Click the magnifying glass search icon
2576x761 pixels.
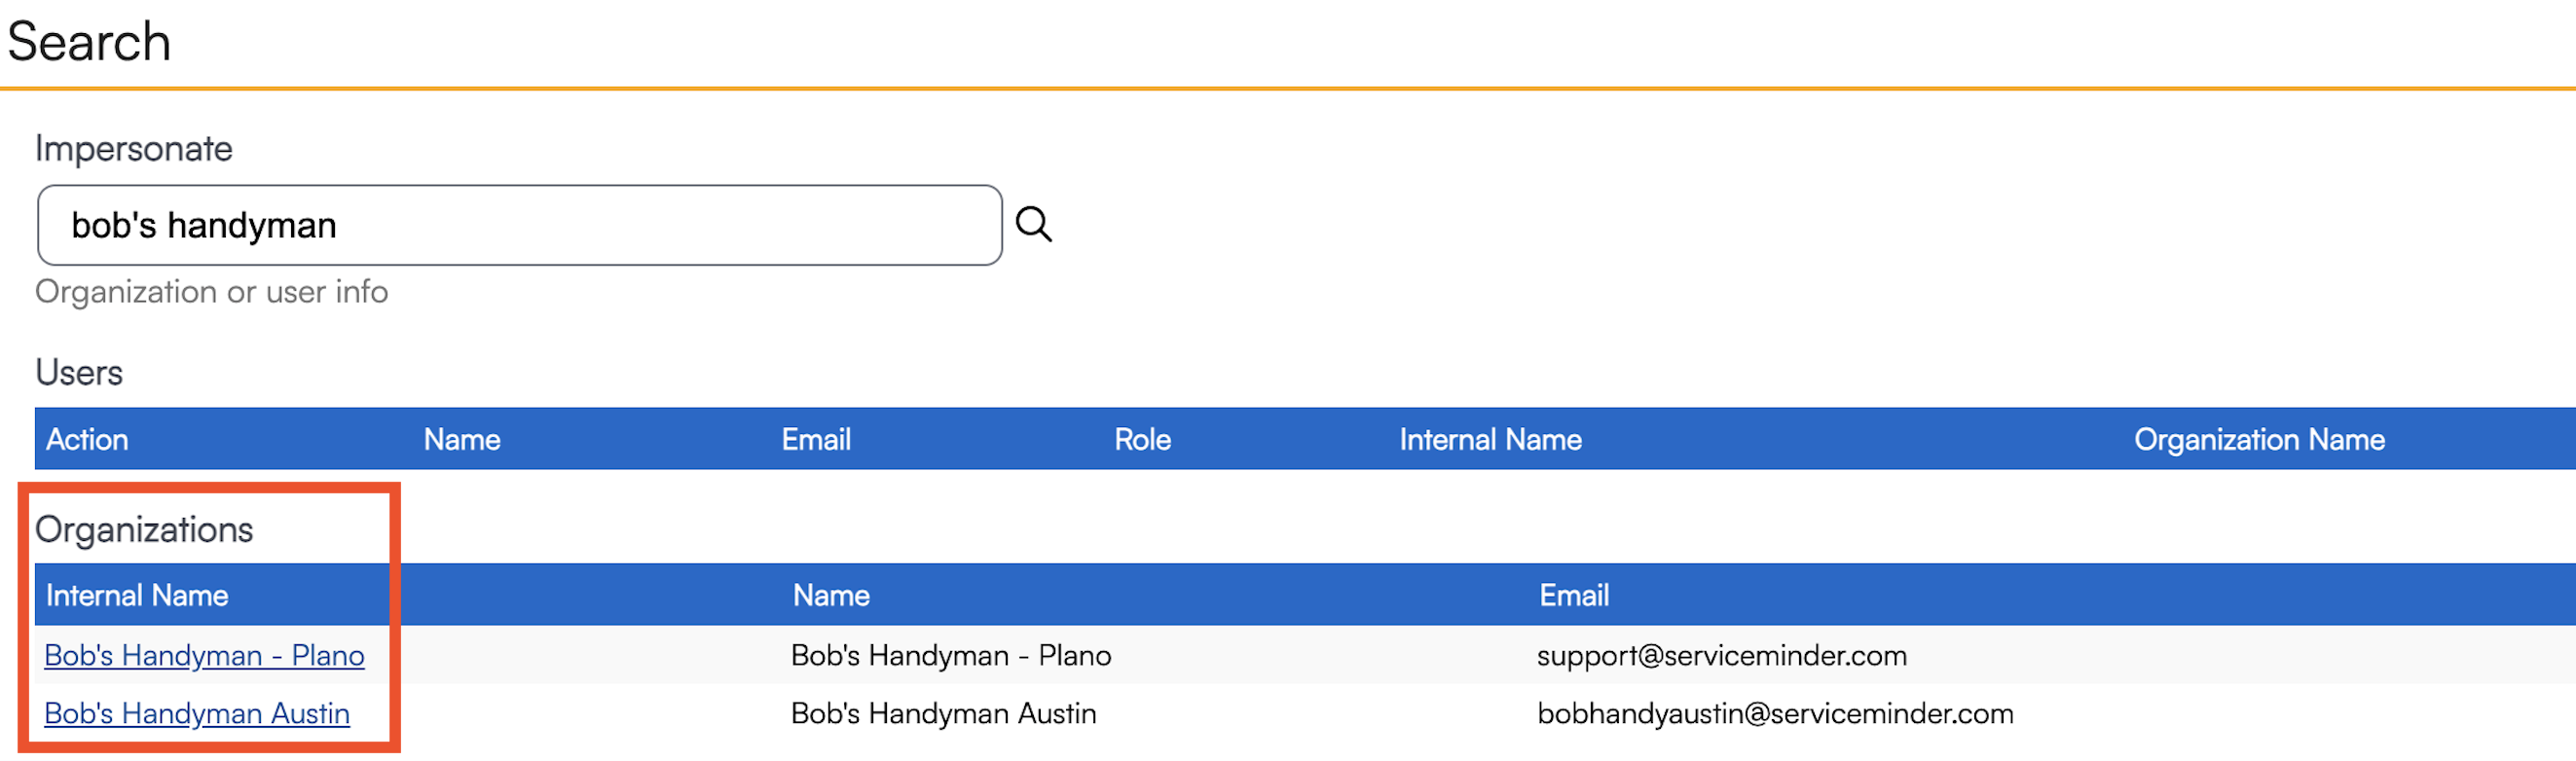click(x=1033, y=225)
